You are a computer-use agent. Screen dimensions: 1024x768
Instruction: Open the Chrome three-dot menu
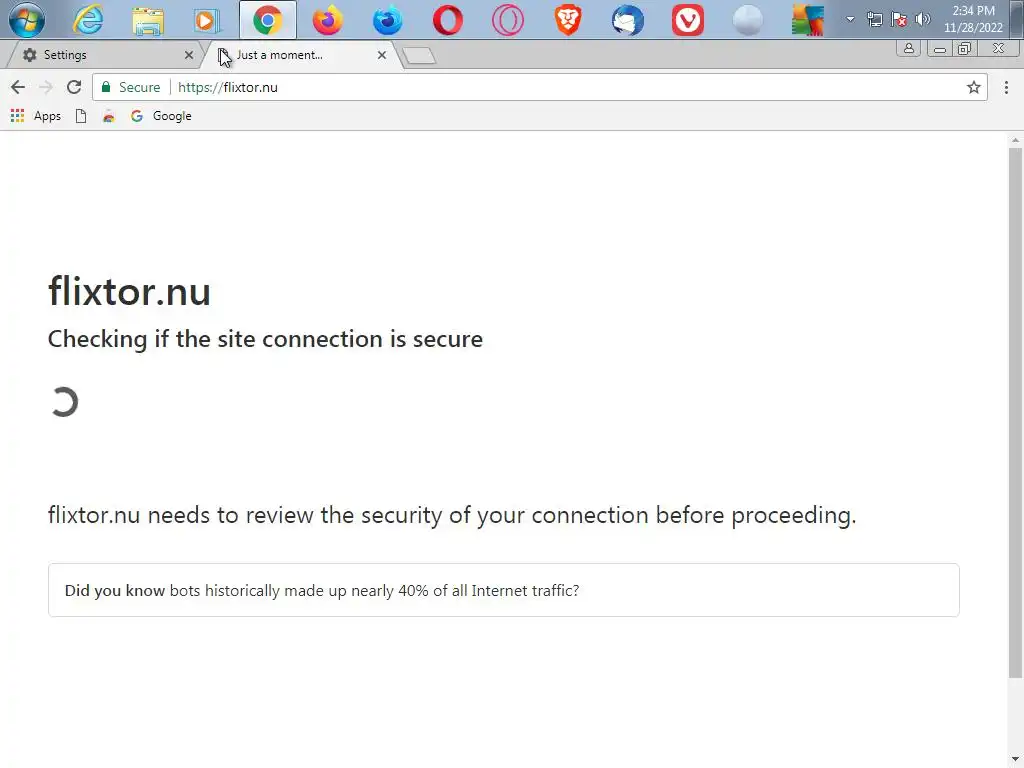[x=1006, y=87]
